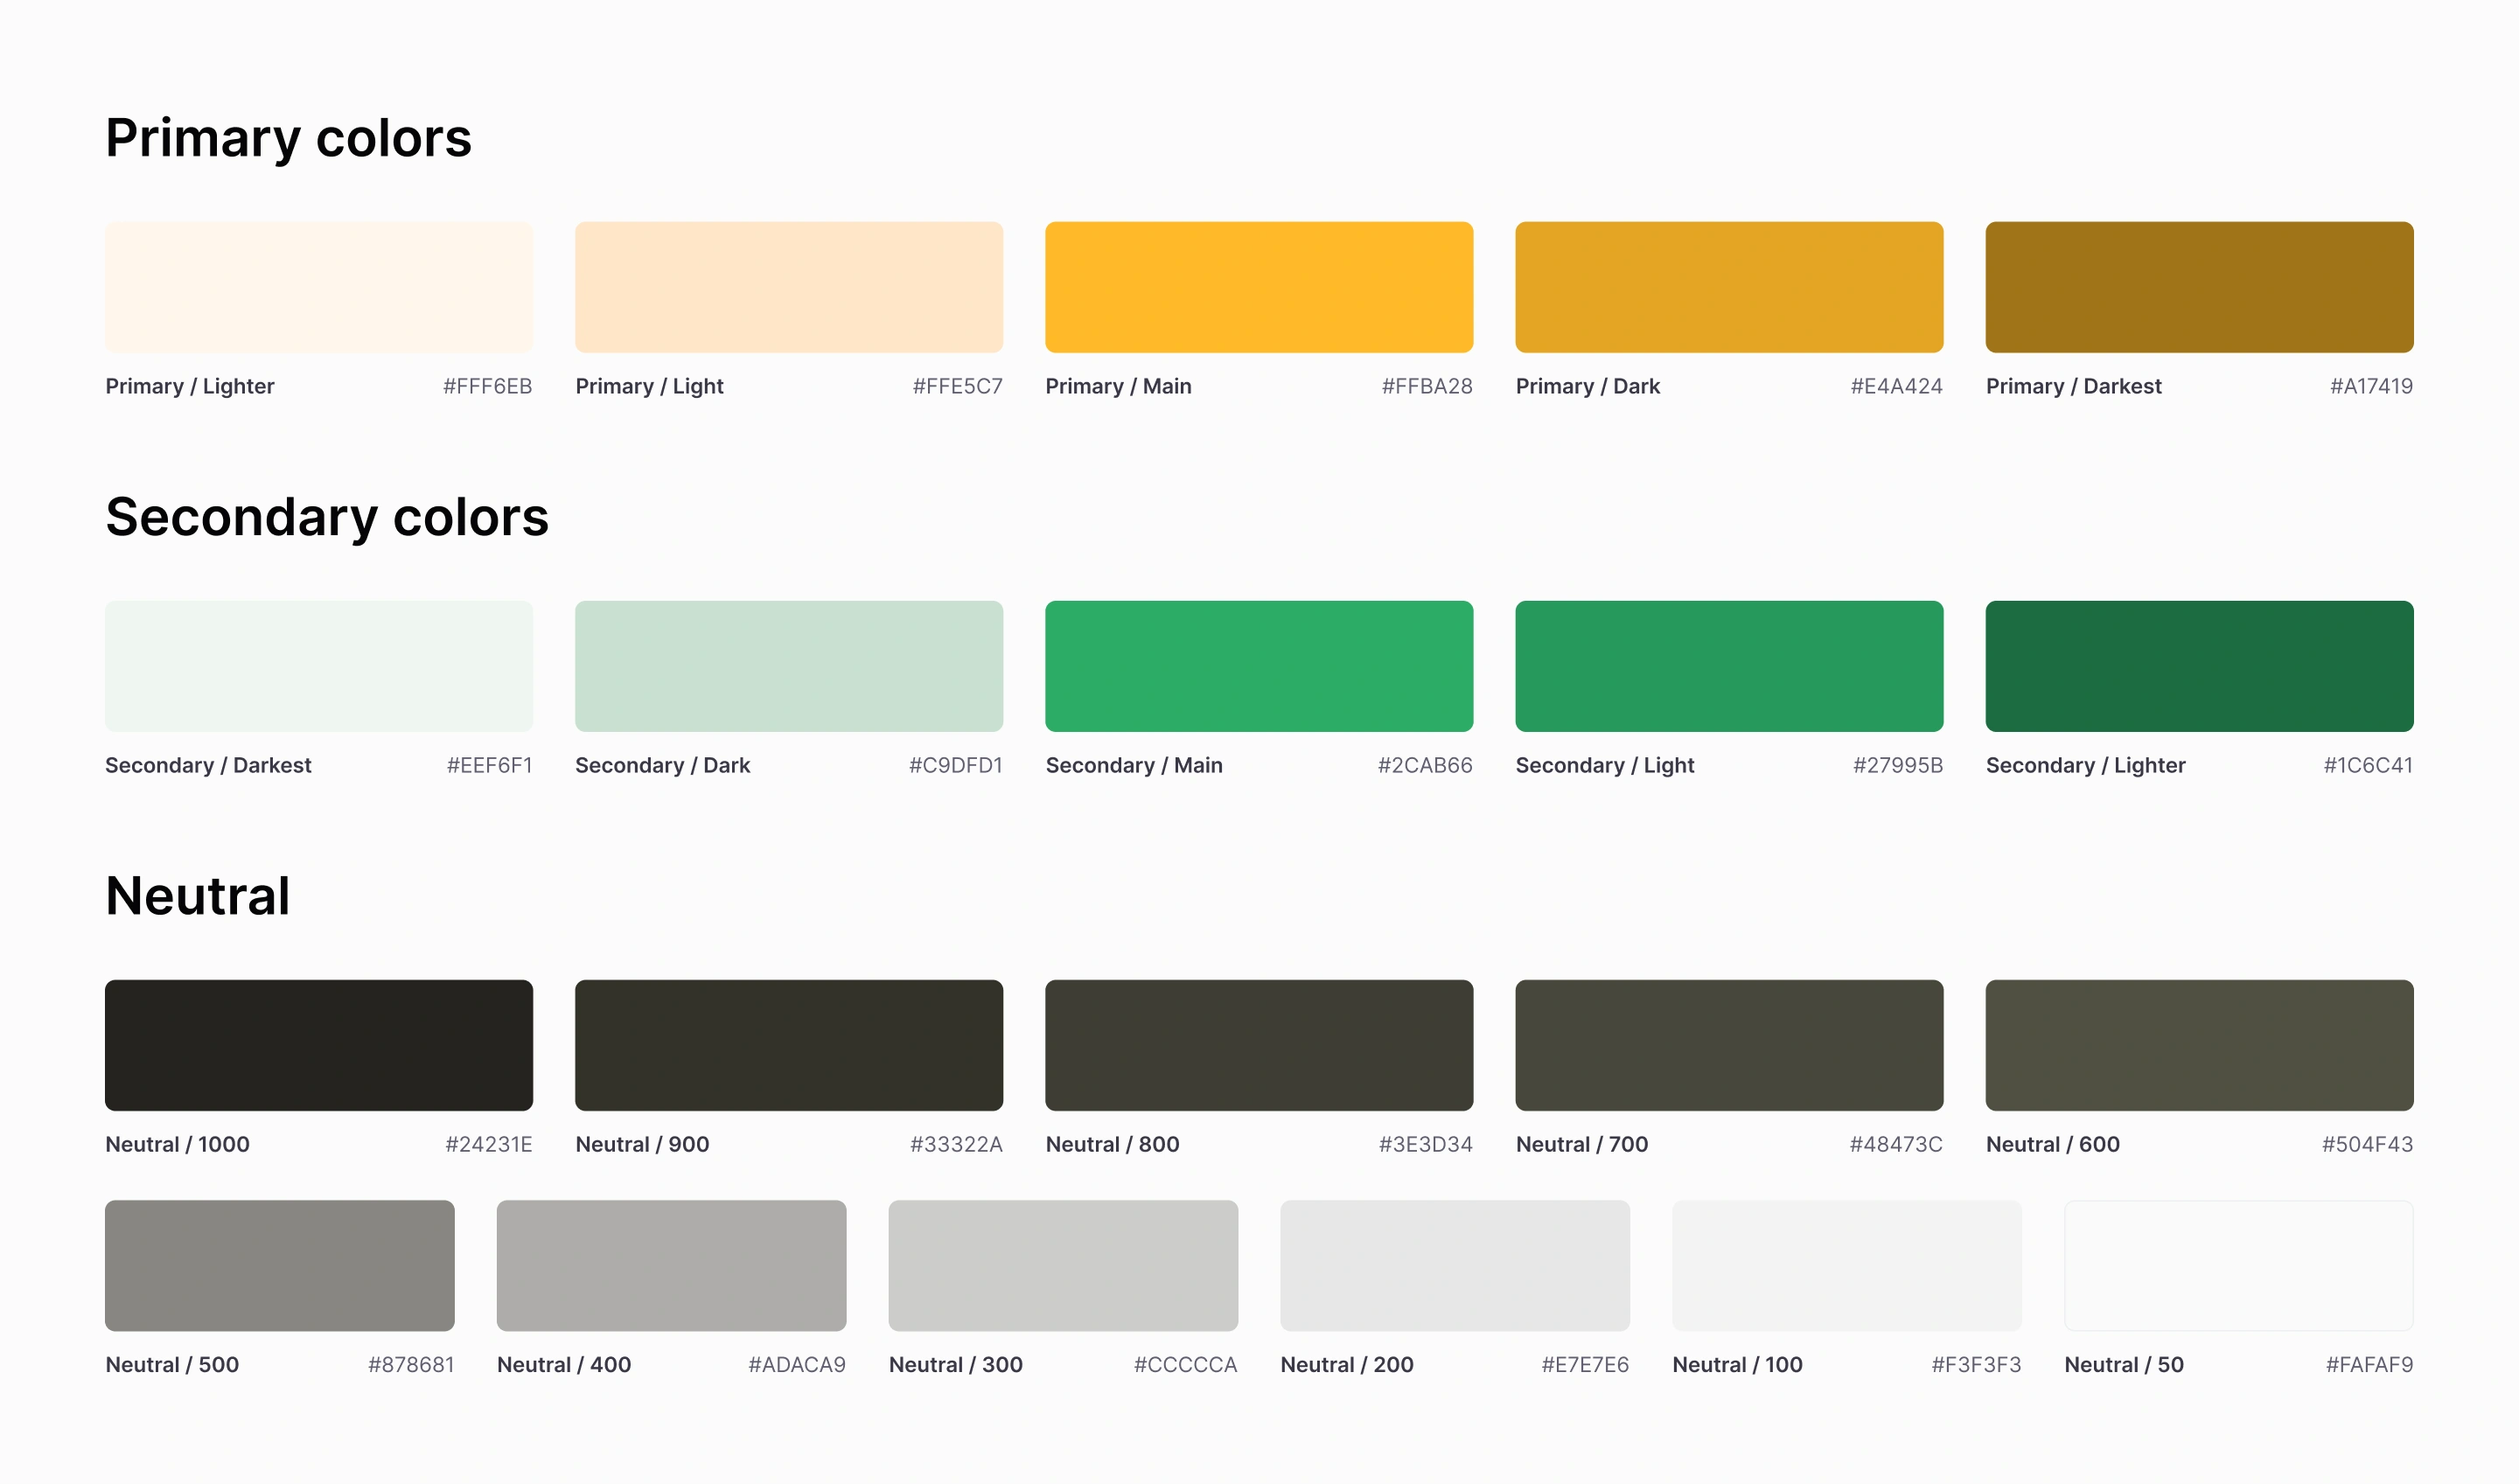Click the 'Primary / Lighter' label

pyautogui.click(x=190, y=387)
